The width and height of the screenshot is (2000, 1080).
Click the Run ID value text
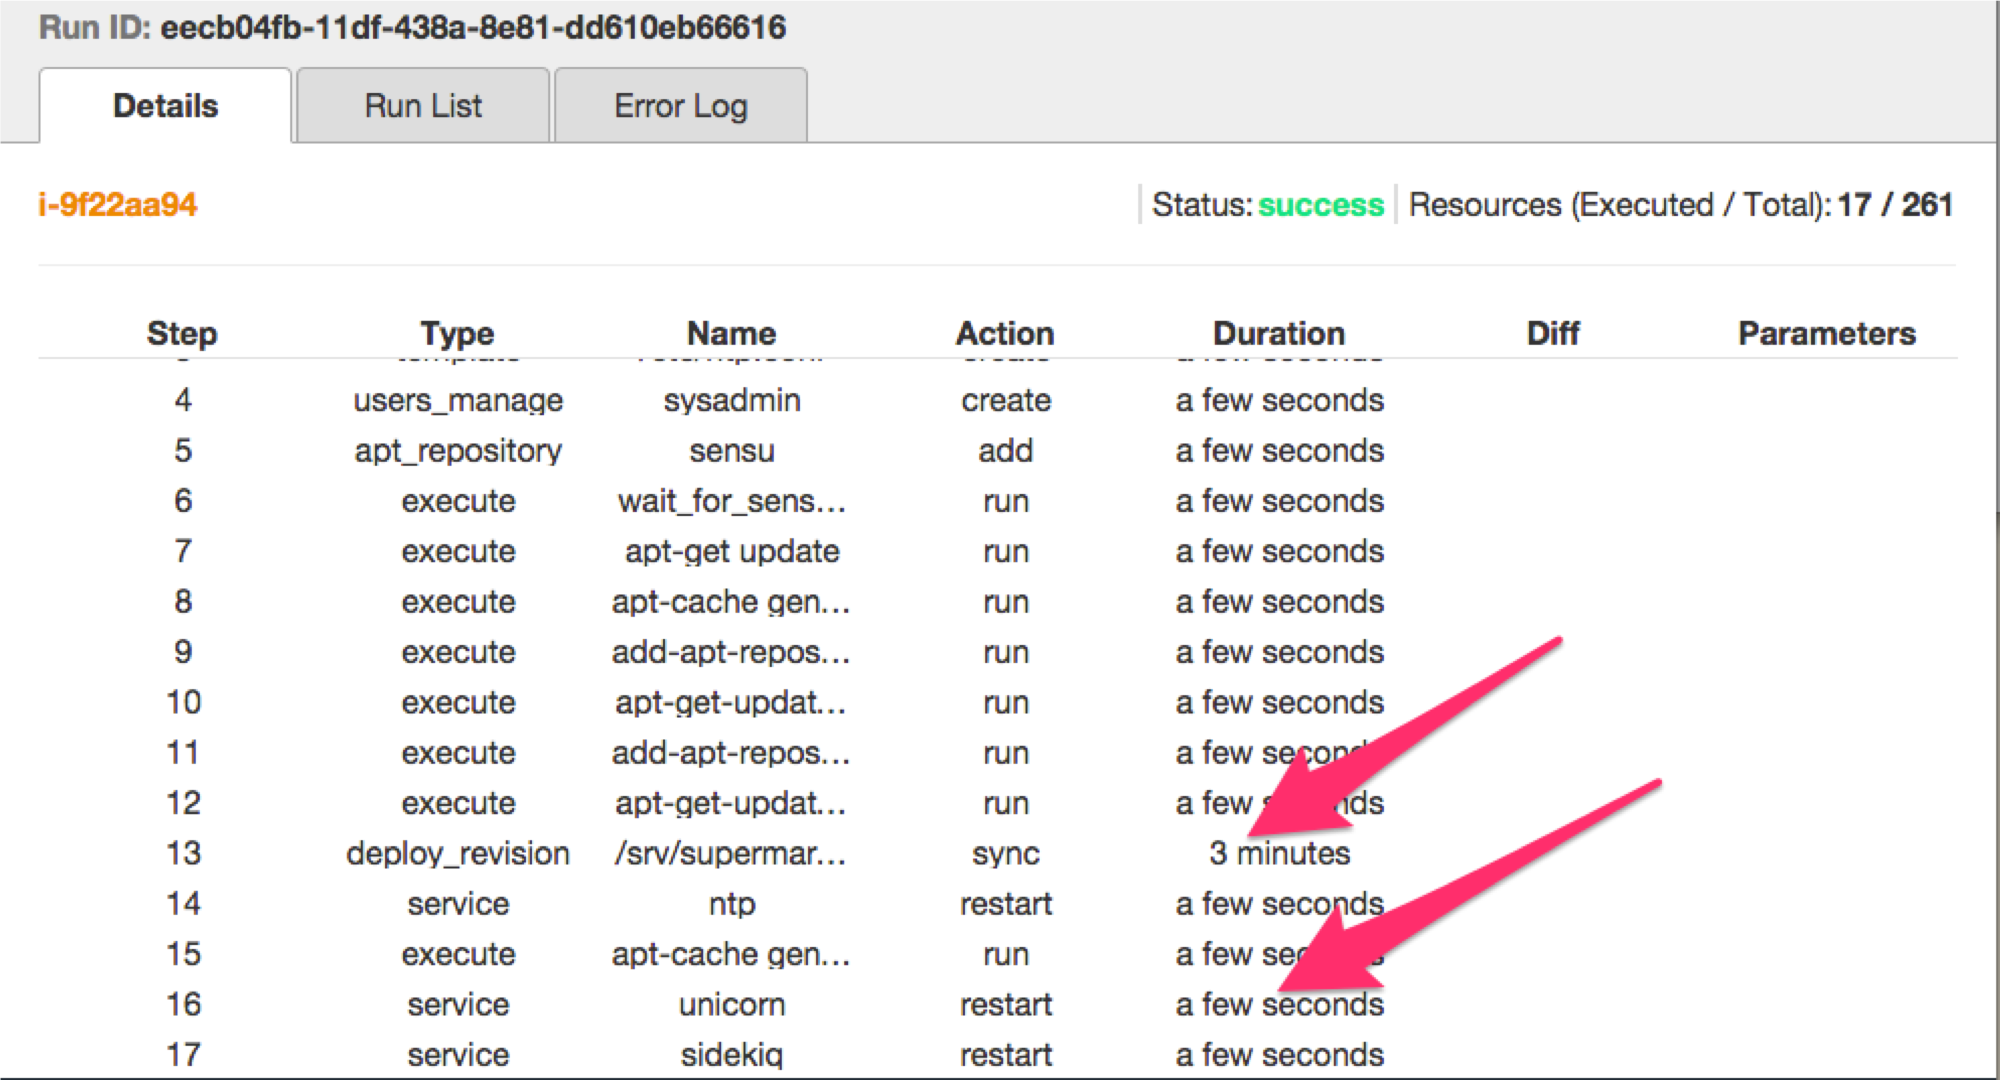click(473, 27)
